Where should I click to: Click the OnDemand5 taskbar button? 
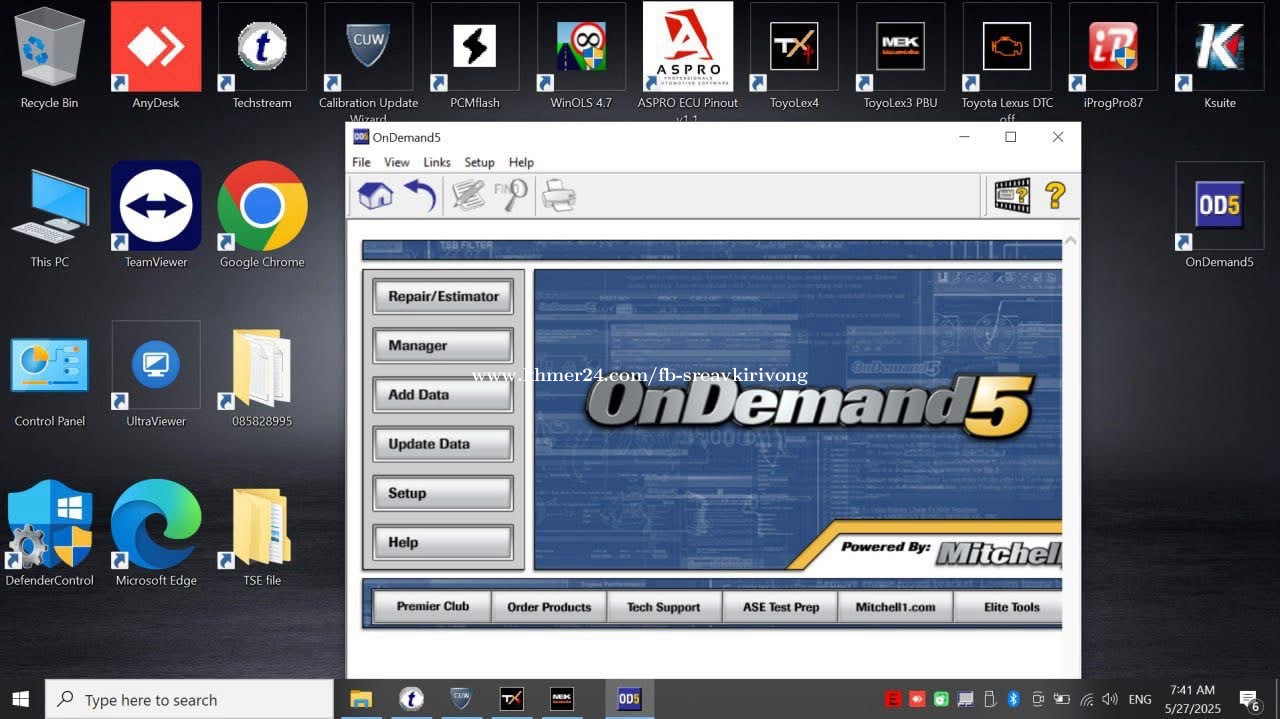629,699
